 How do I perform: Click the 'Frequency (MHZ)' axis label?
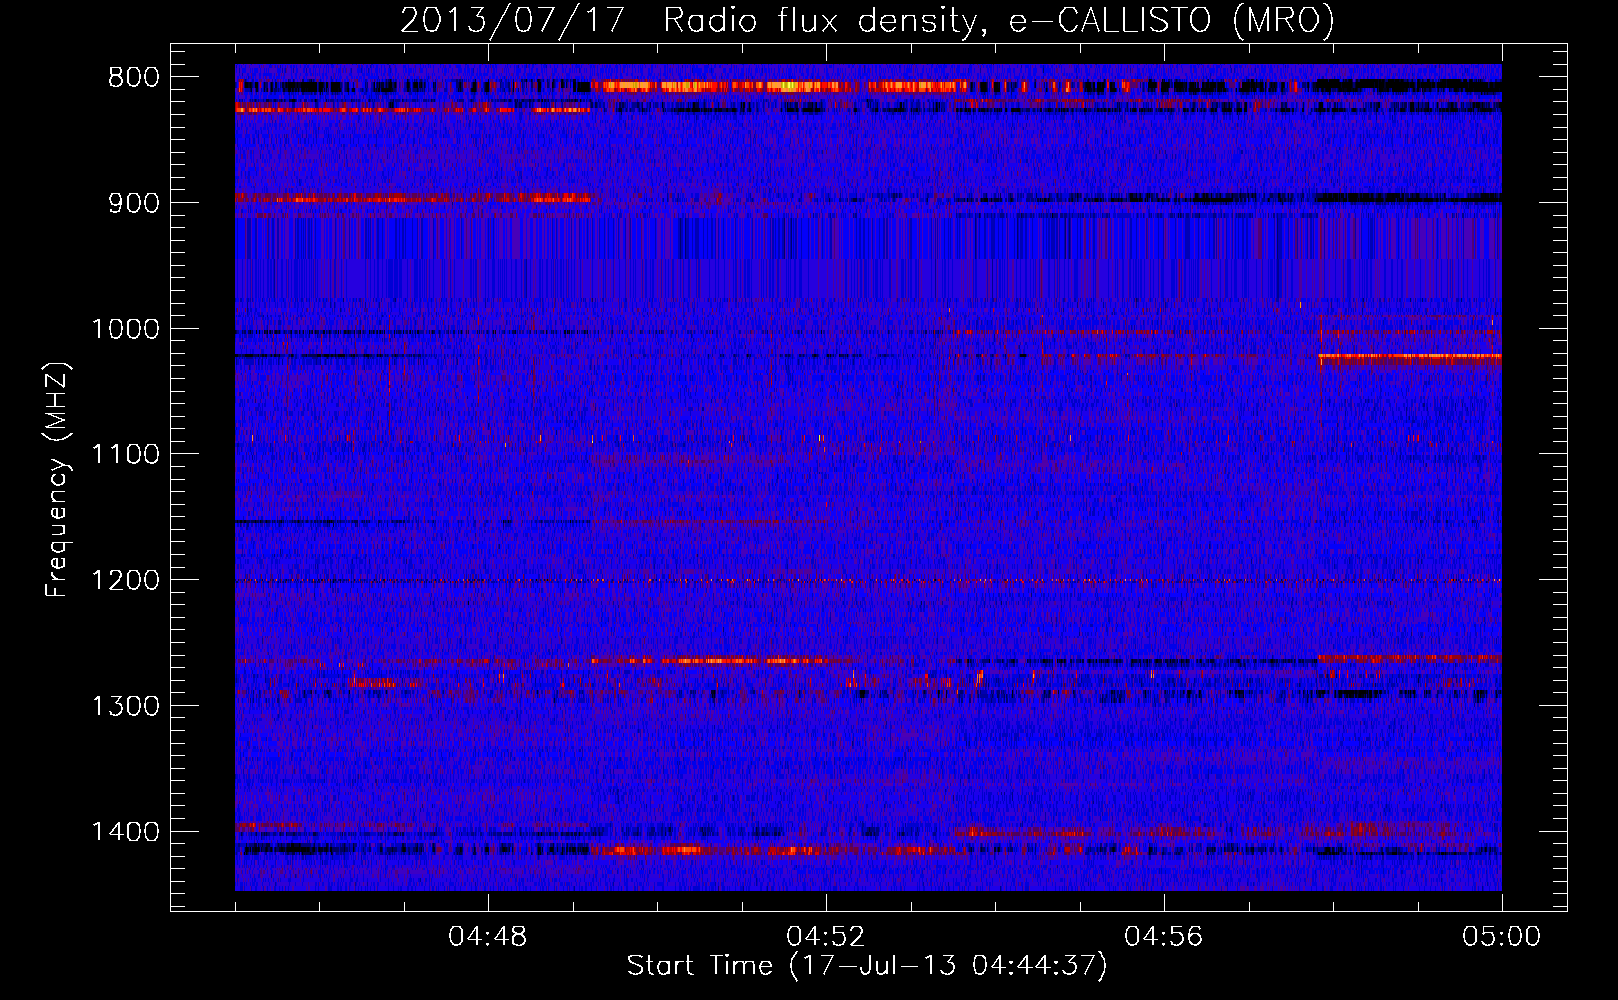point(57,479)
